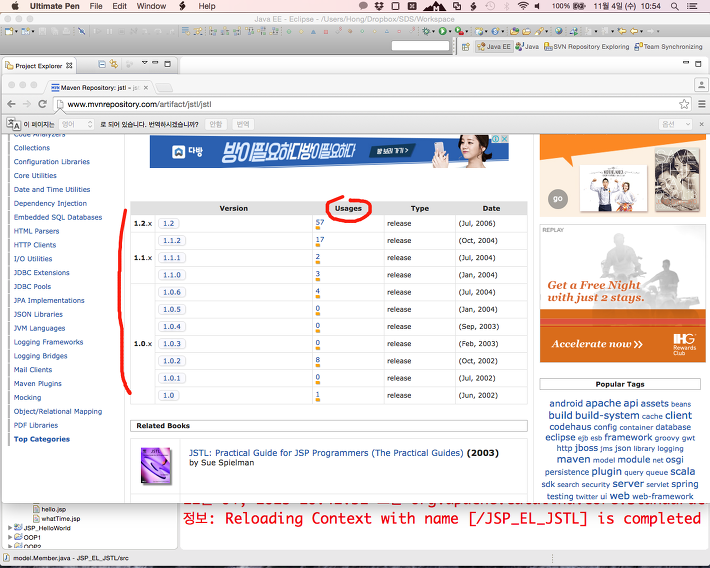Click the round go button on ad
Screen dimensions: 710x568
coord(558,198)
